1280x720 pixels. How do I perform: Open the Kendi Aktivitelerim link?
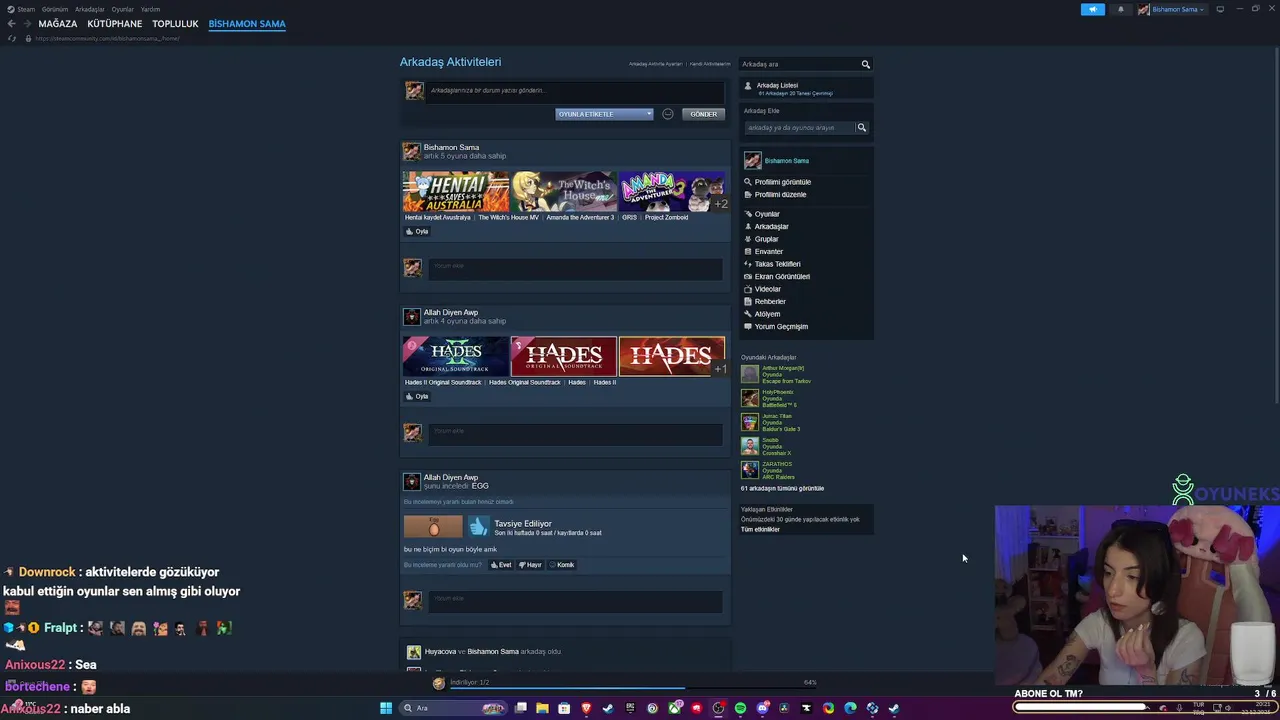(710, 64)
